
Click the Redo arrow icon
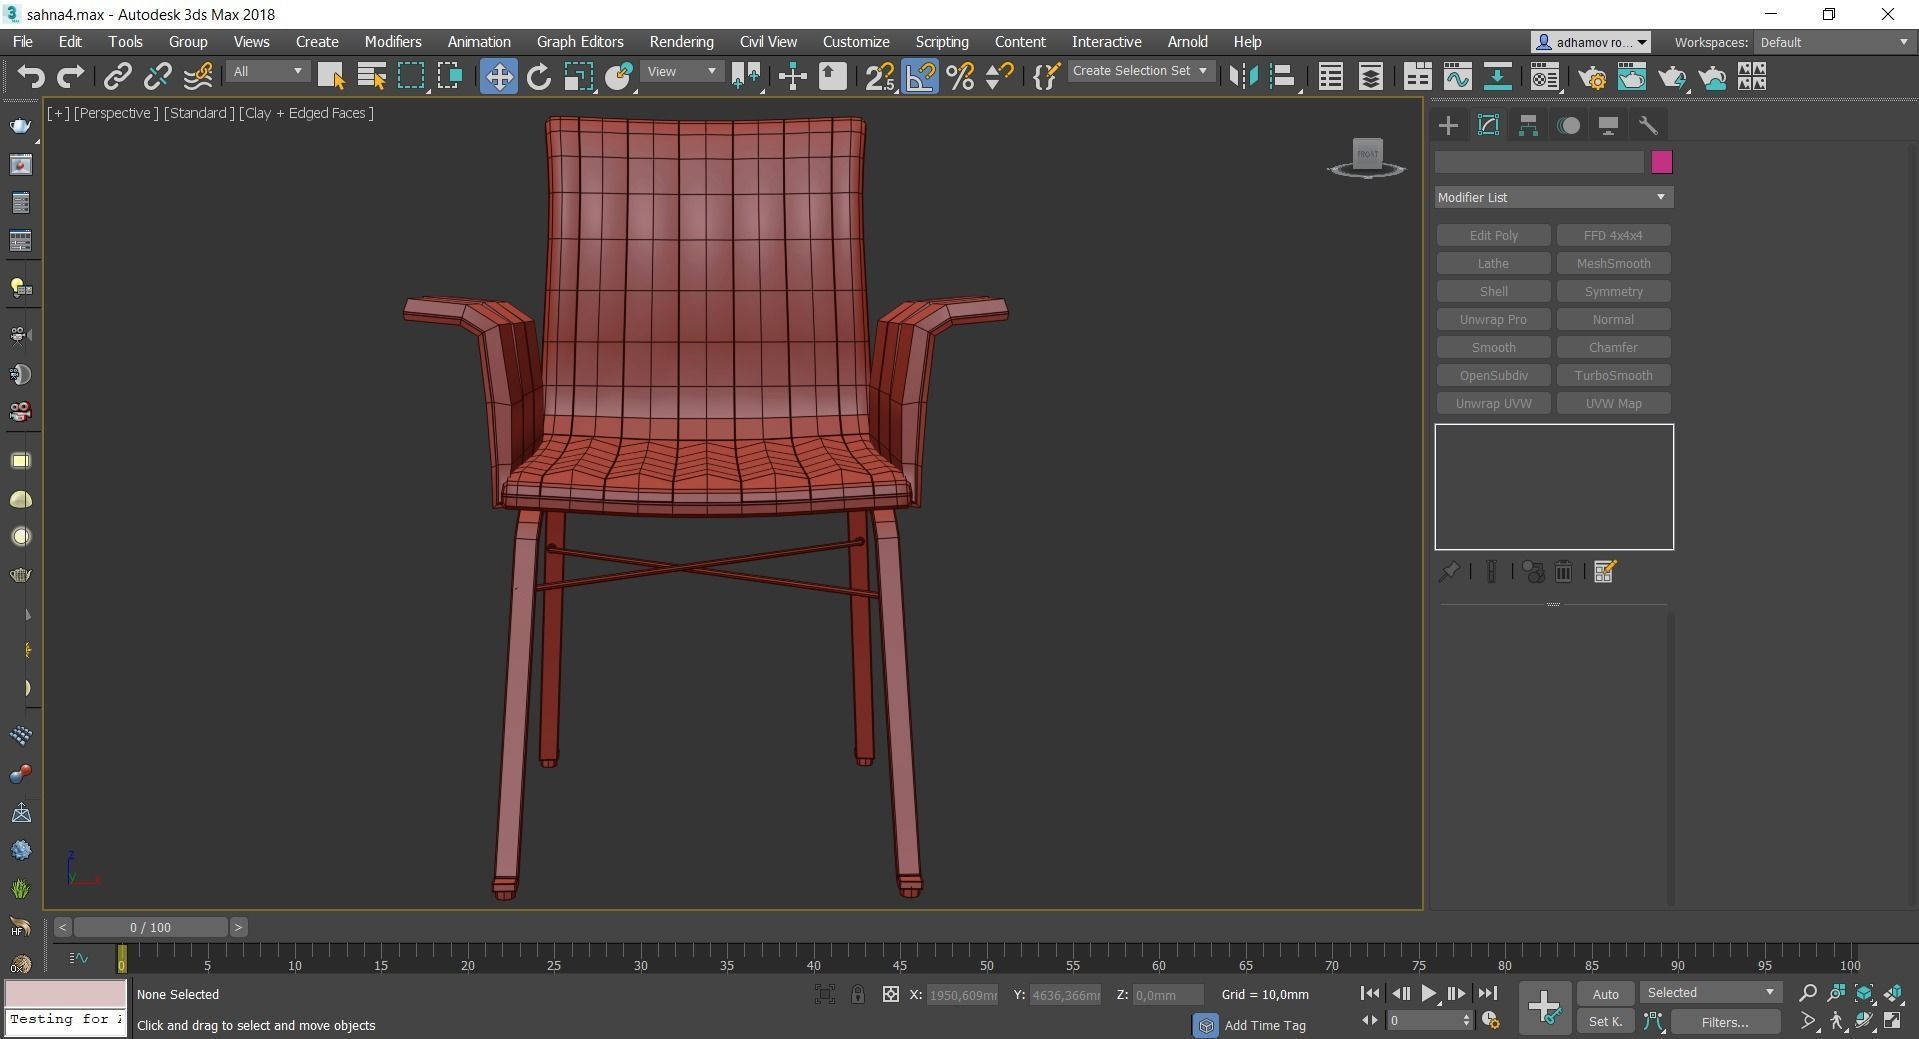[x=70, y=76]
